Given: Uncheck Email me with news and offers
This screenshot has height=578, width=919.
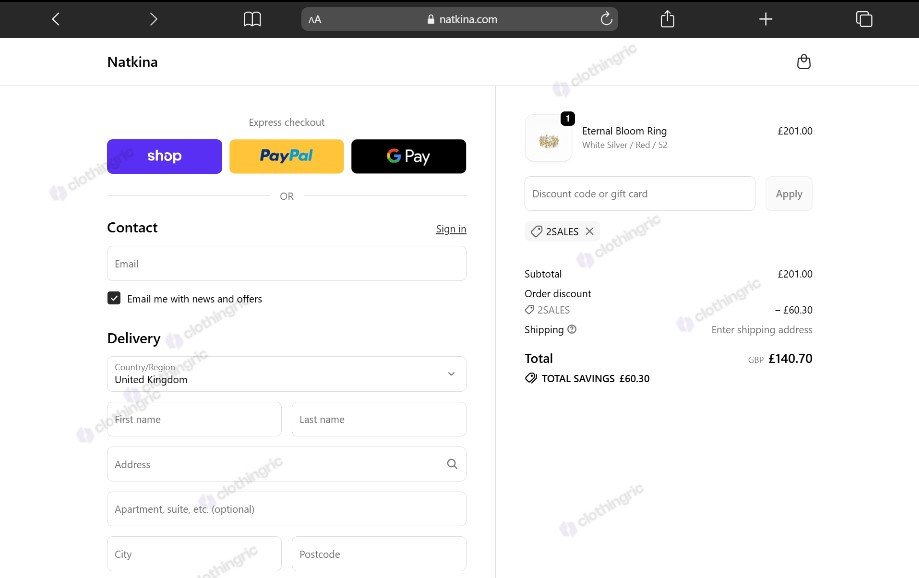Looking at the screenshot, I should (114, 298).
